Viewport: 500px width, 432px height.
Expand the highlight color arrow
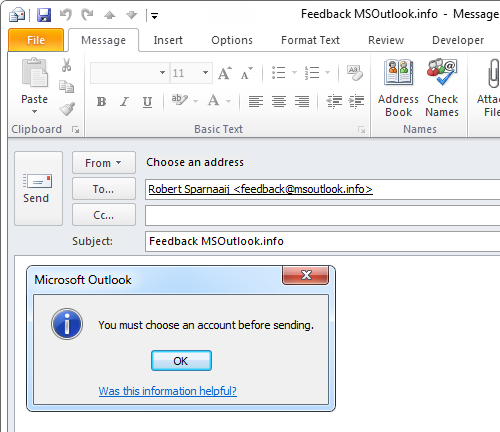click(x=196, y=101)
